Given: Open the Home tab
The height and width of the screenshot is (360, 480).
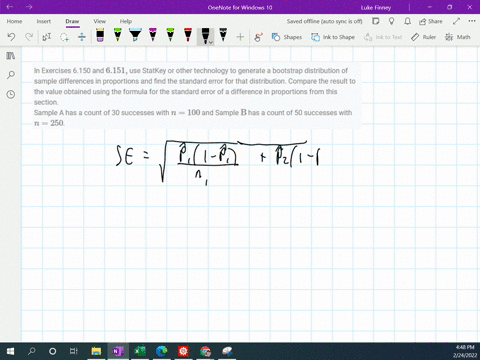Looking at the screenshot, I should [x=14, y=21].
